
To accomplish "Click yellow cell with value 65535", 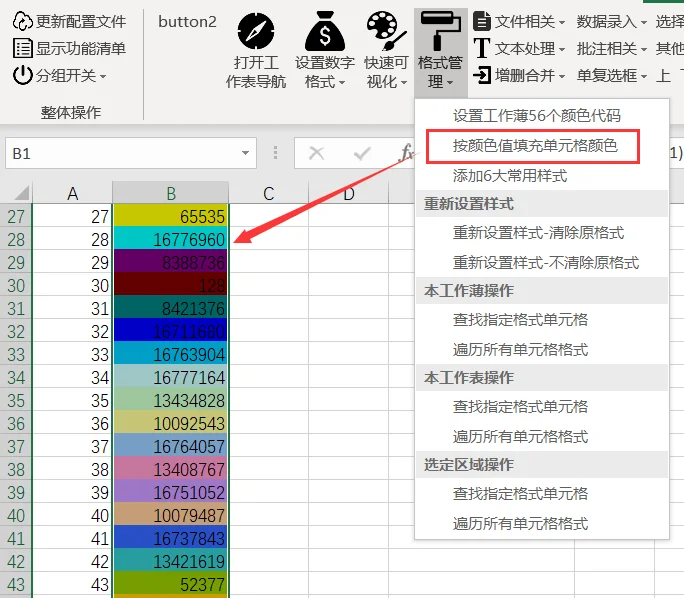I will 171,216.
